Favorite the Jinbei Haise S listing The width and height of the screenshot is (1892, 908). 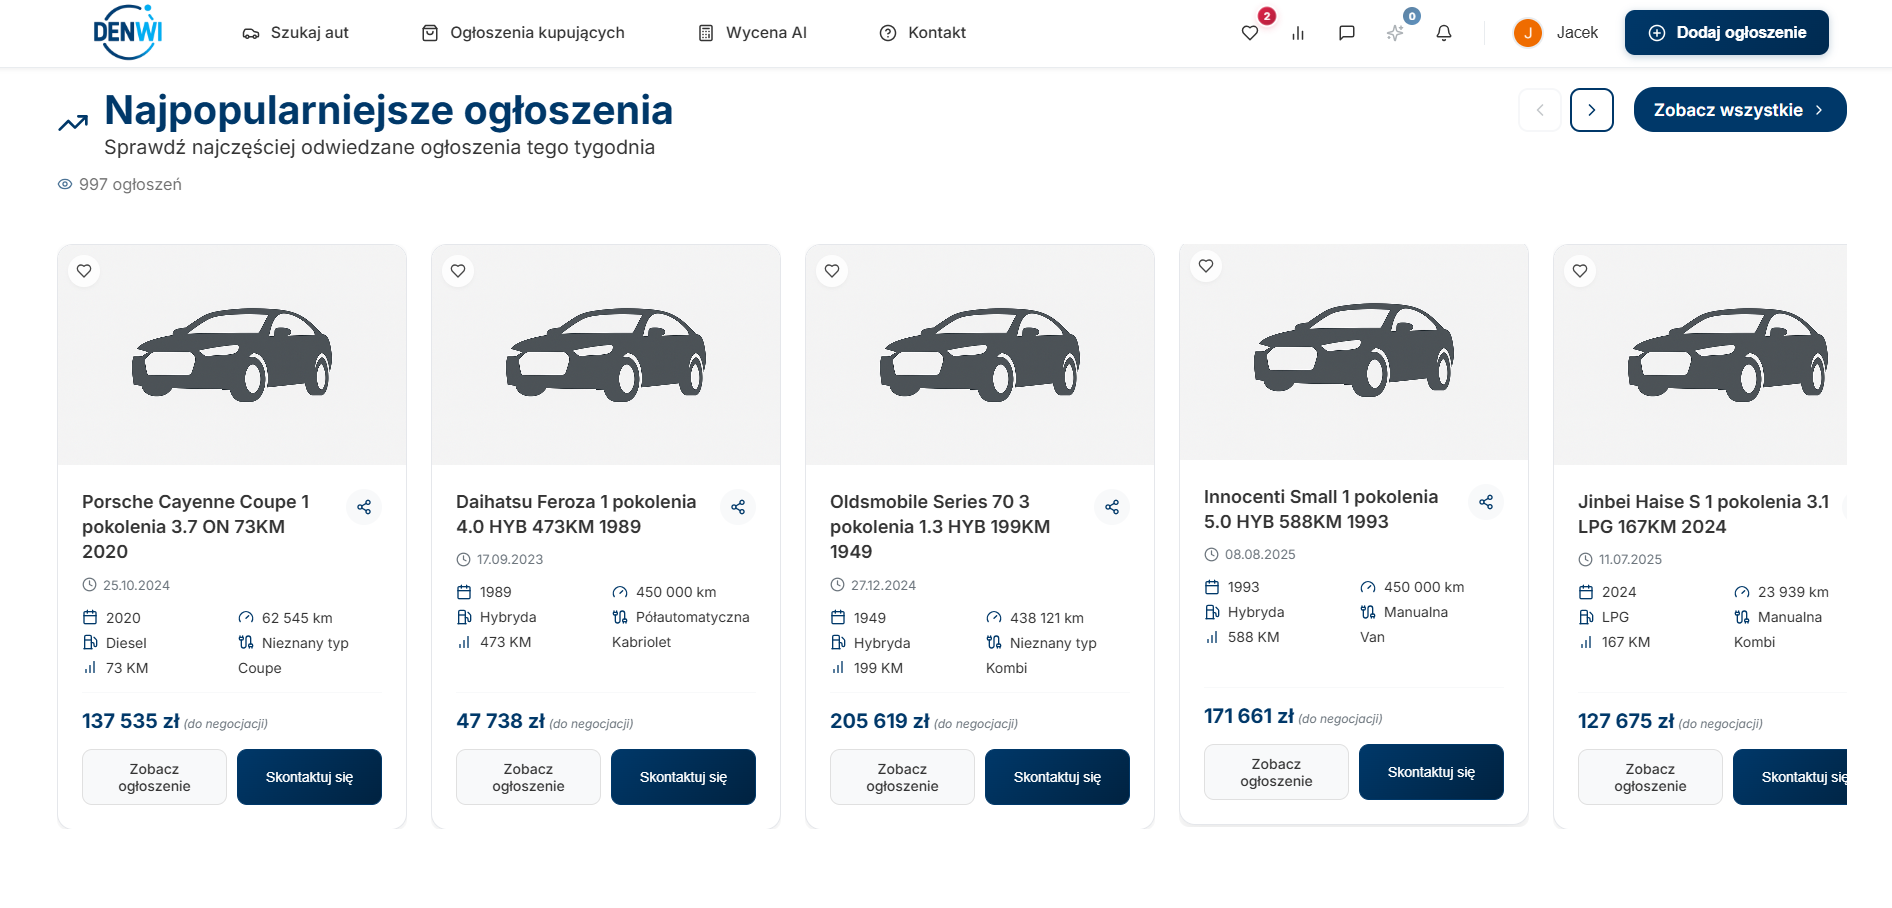point(1580,271)
